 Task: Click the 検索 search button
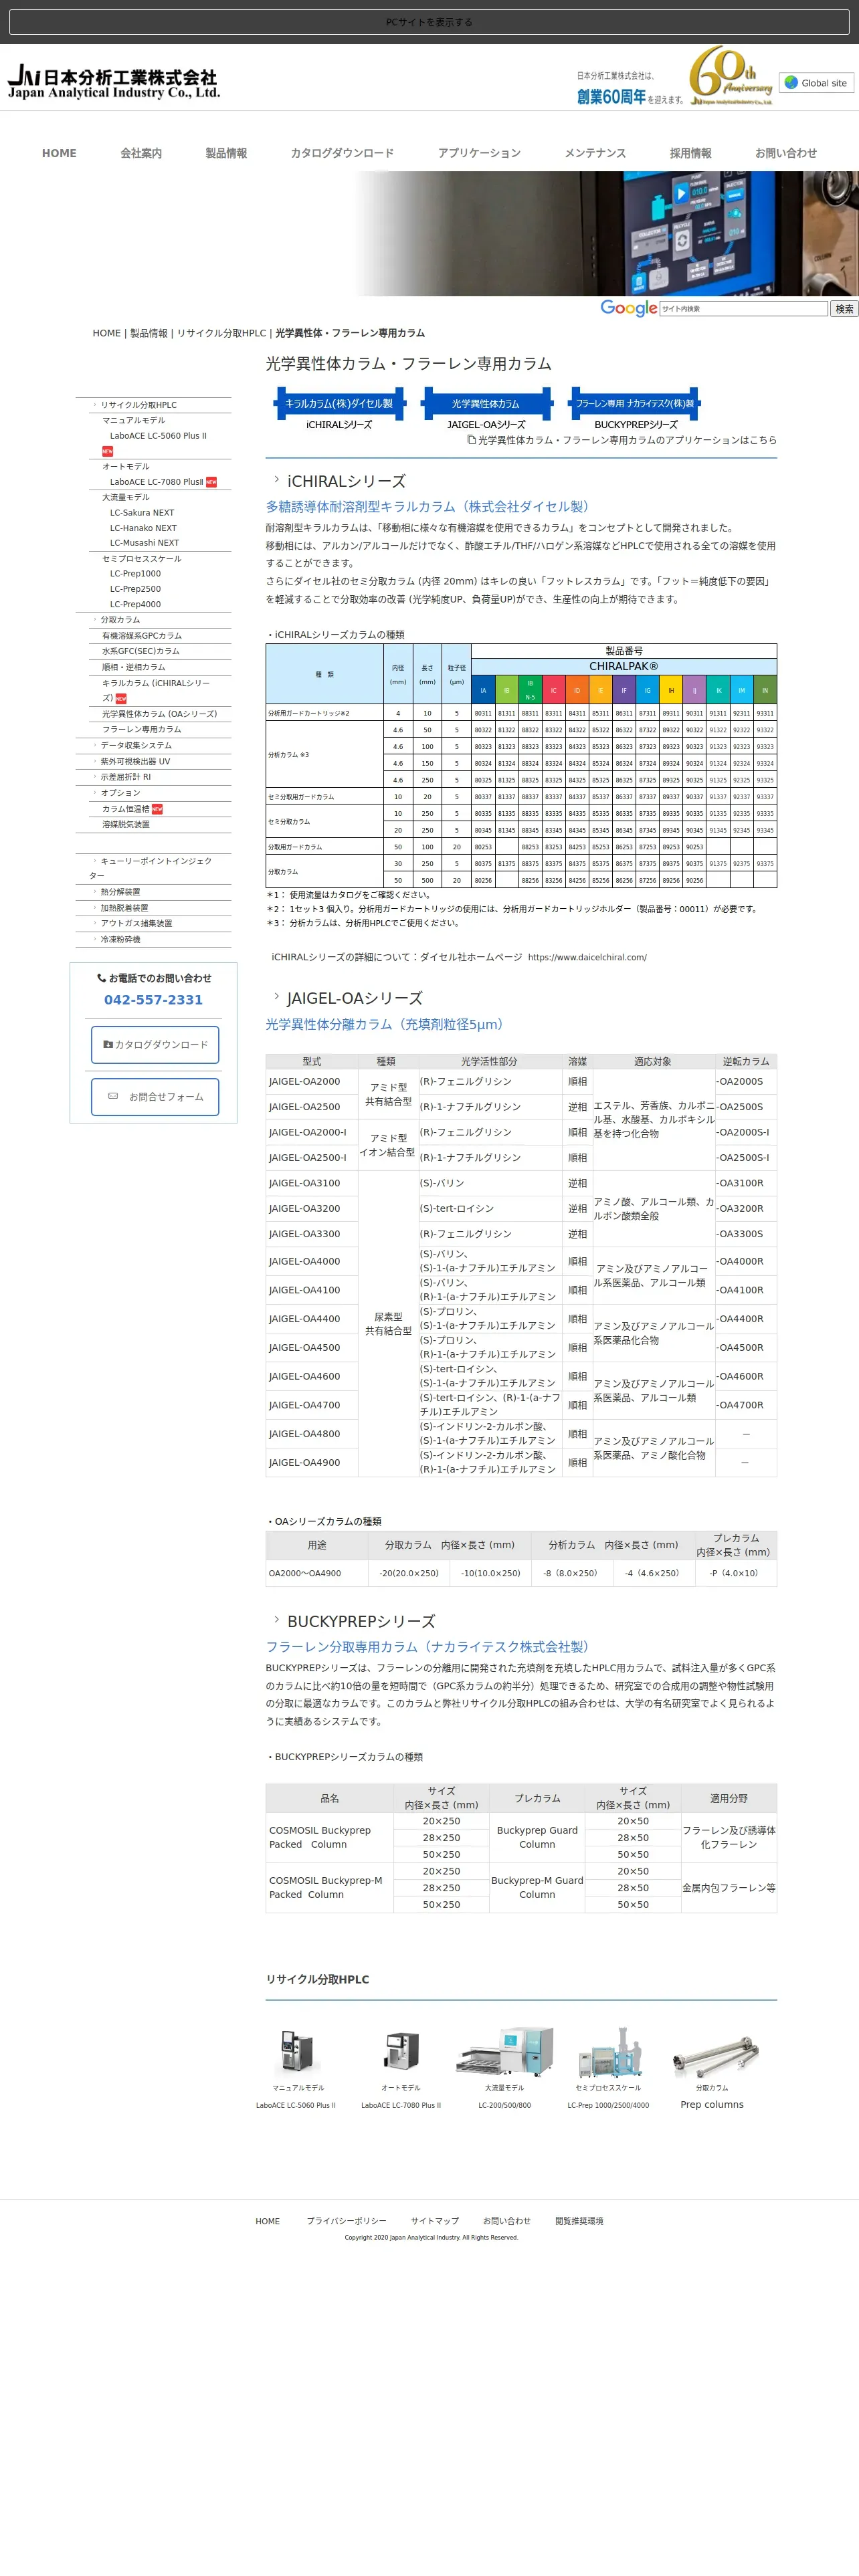point(844,309)
